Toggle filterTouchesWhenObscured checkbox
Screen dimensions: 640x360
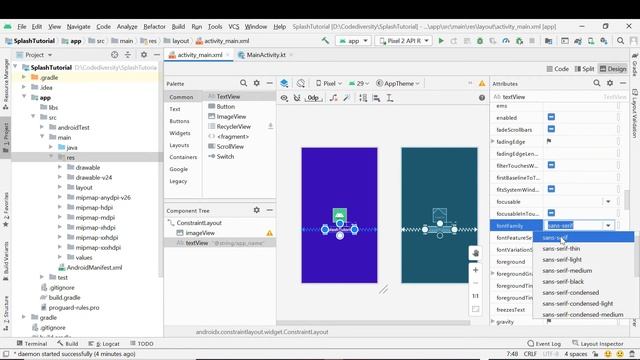(x=551, y=165)
